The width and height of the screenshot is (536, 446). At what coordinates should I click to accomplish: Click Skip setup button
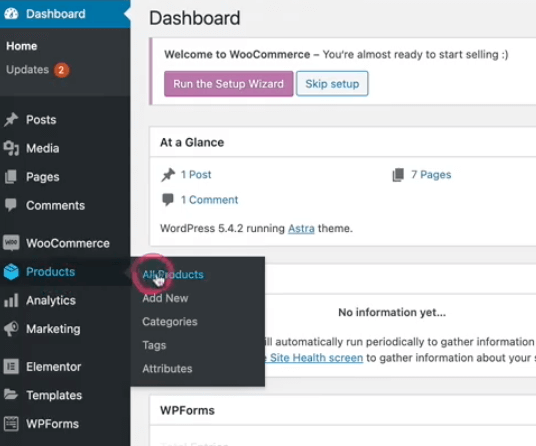click(332, 84)
